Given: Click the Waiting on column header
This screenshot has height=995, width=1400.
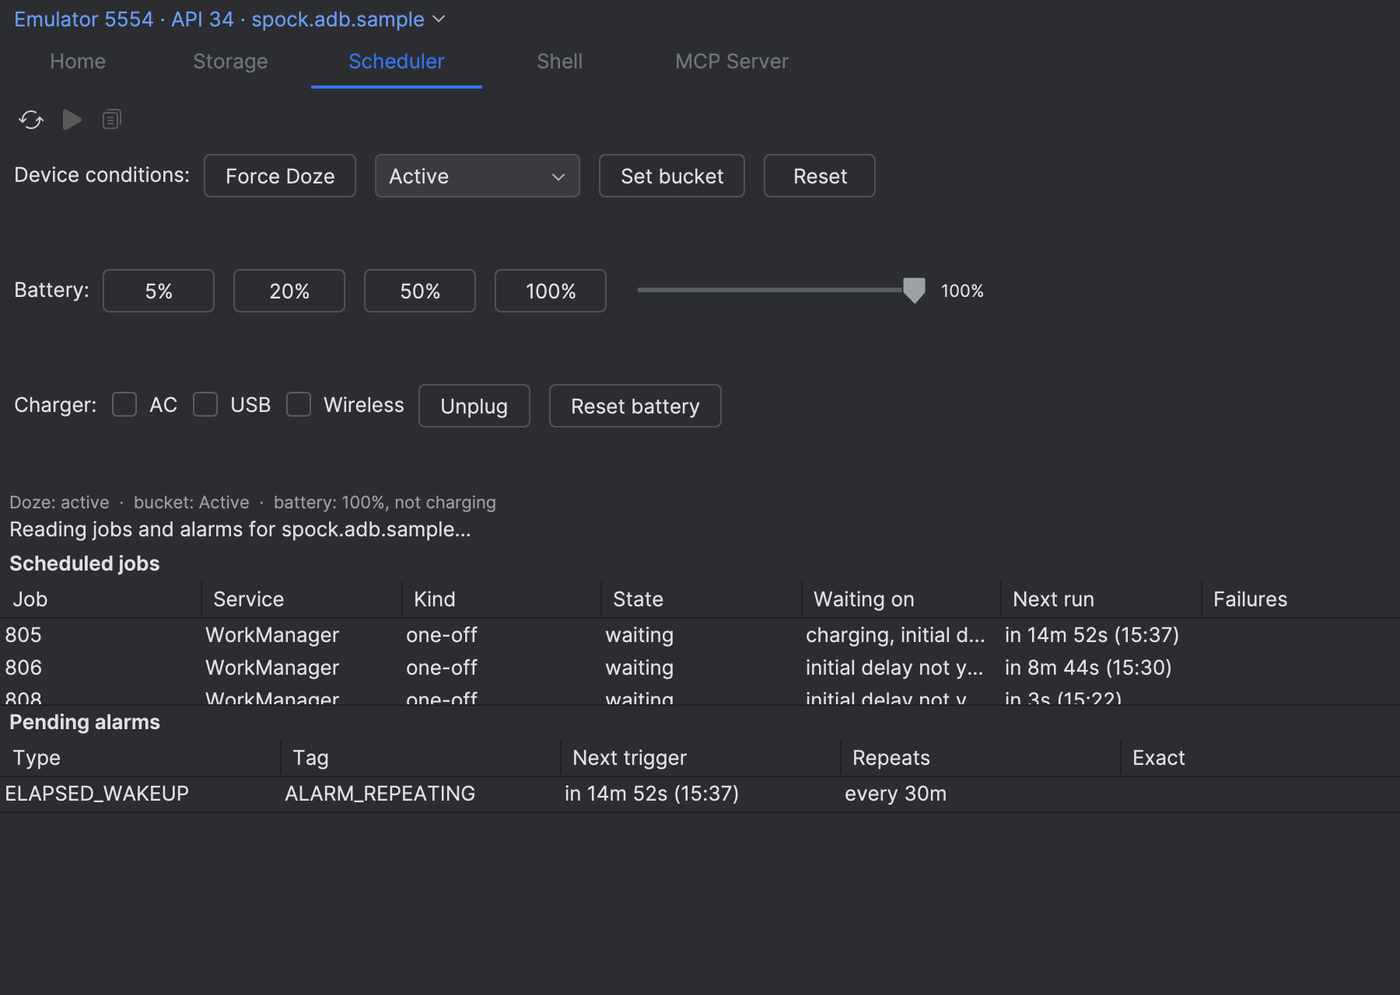Looking at the screenshot, I should point(901,599).
